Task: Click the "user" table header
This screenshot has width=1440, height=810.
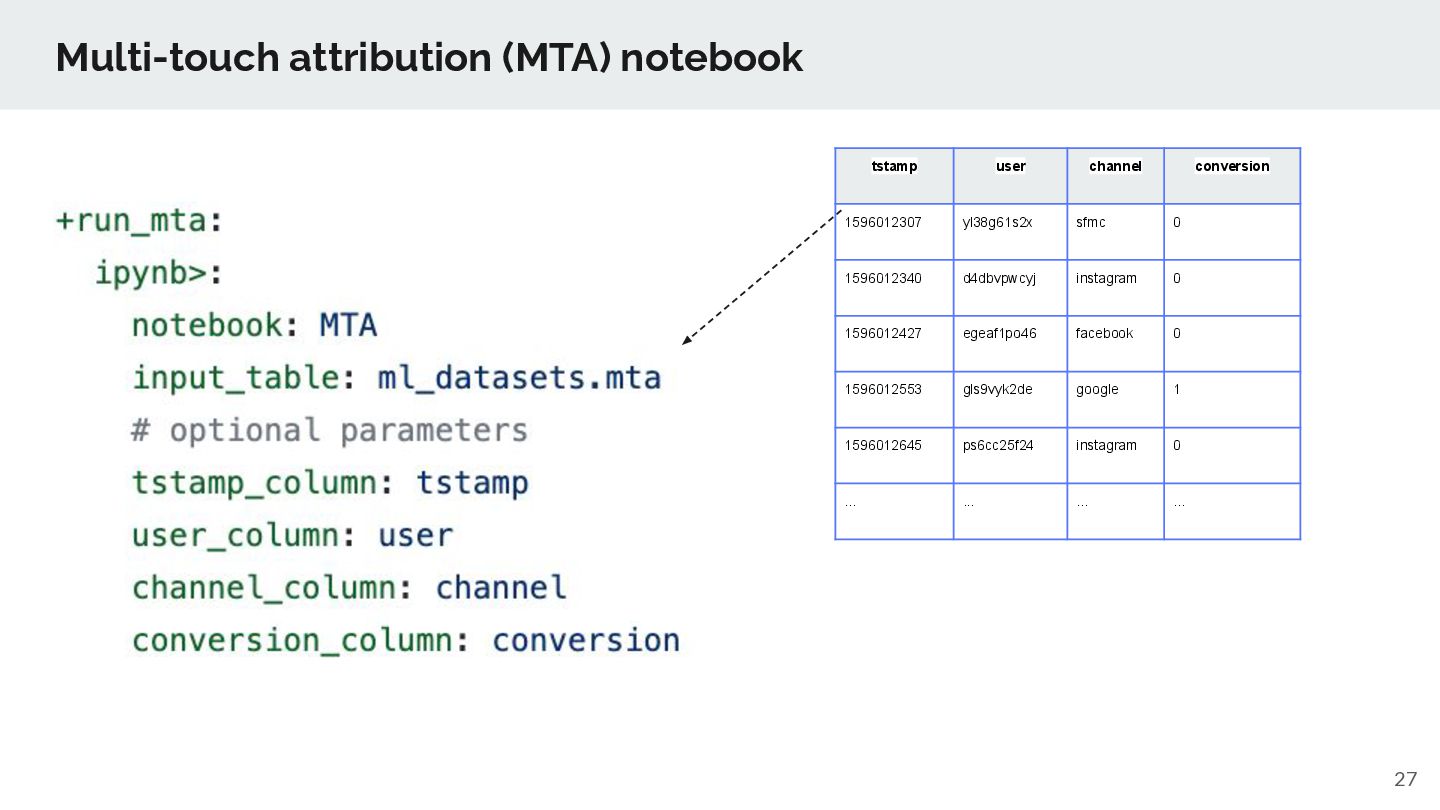Action: click(1010, 176)
